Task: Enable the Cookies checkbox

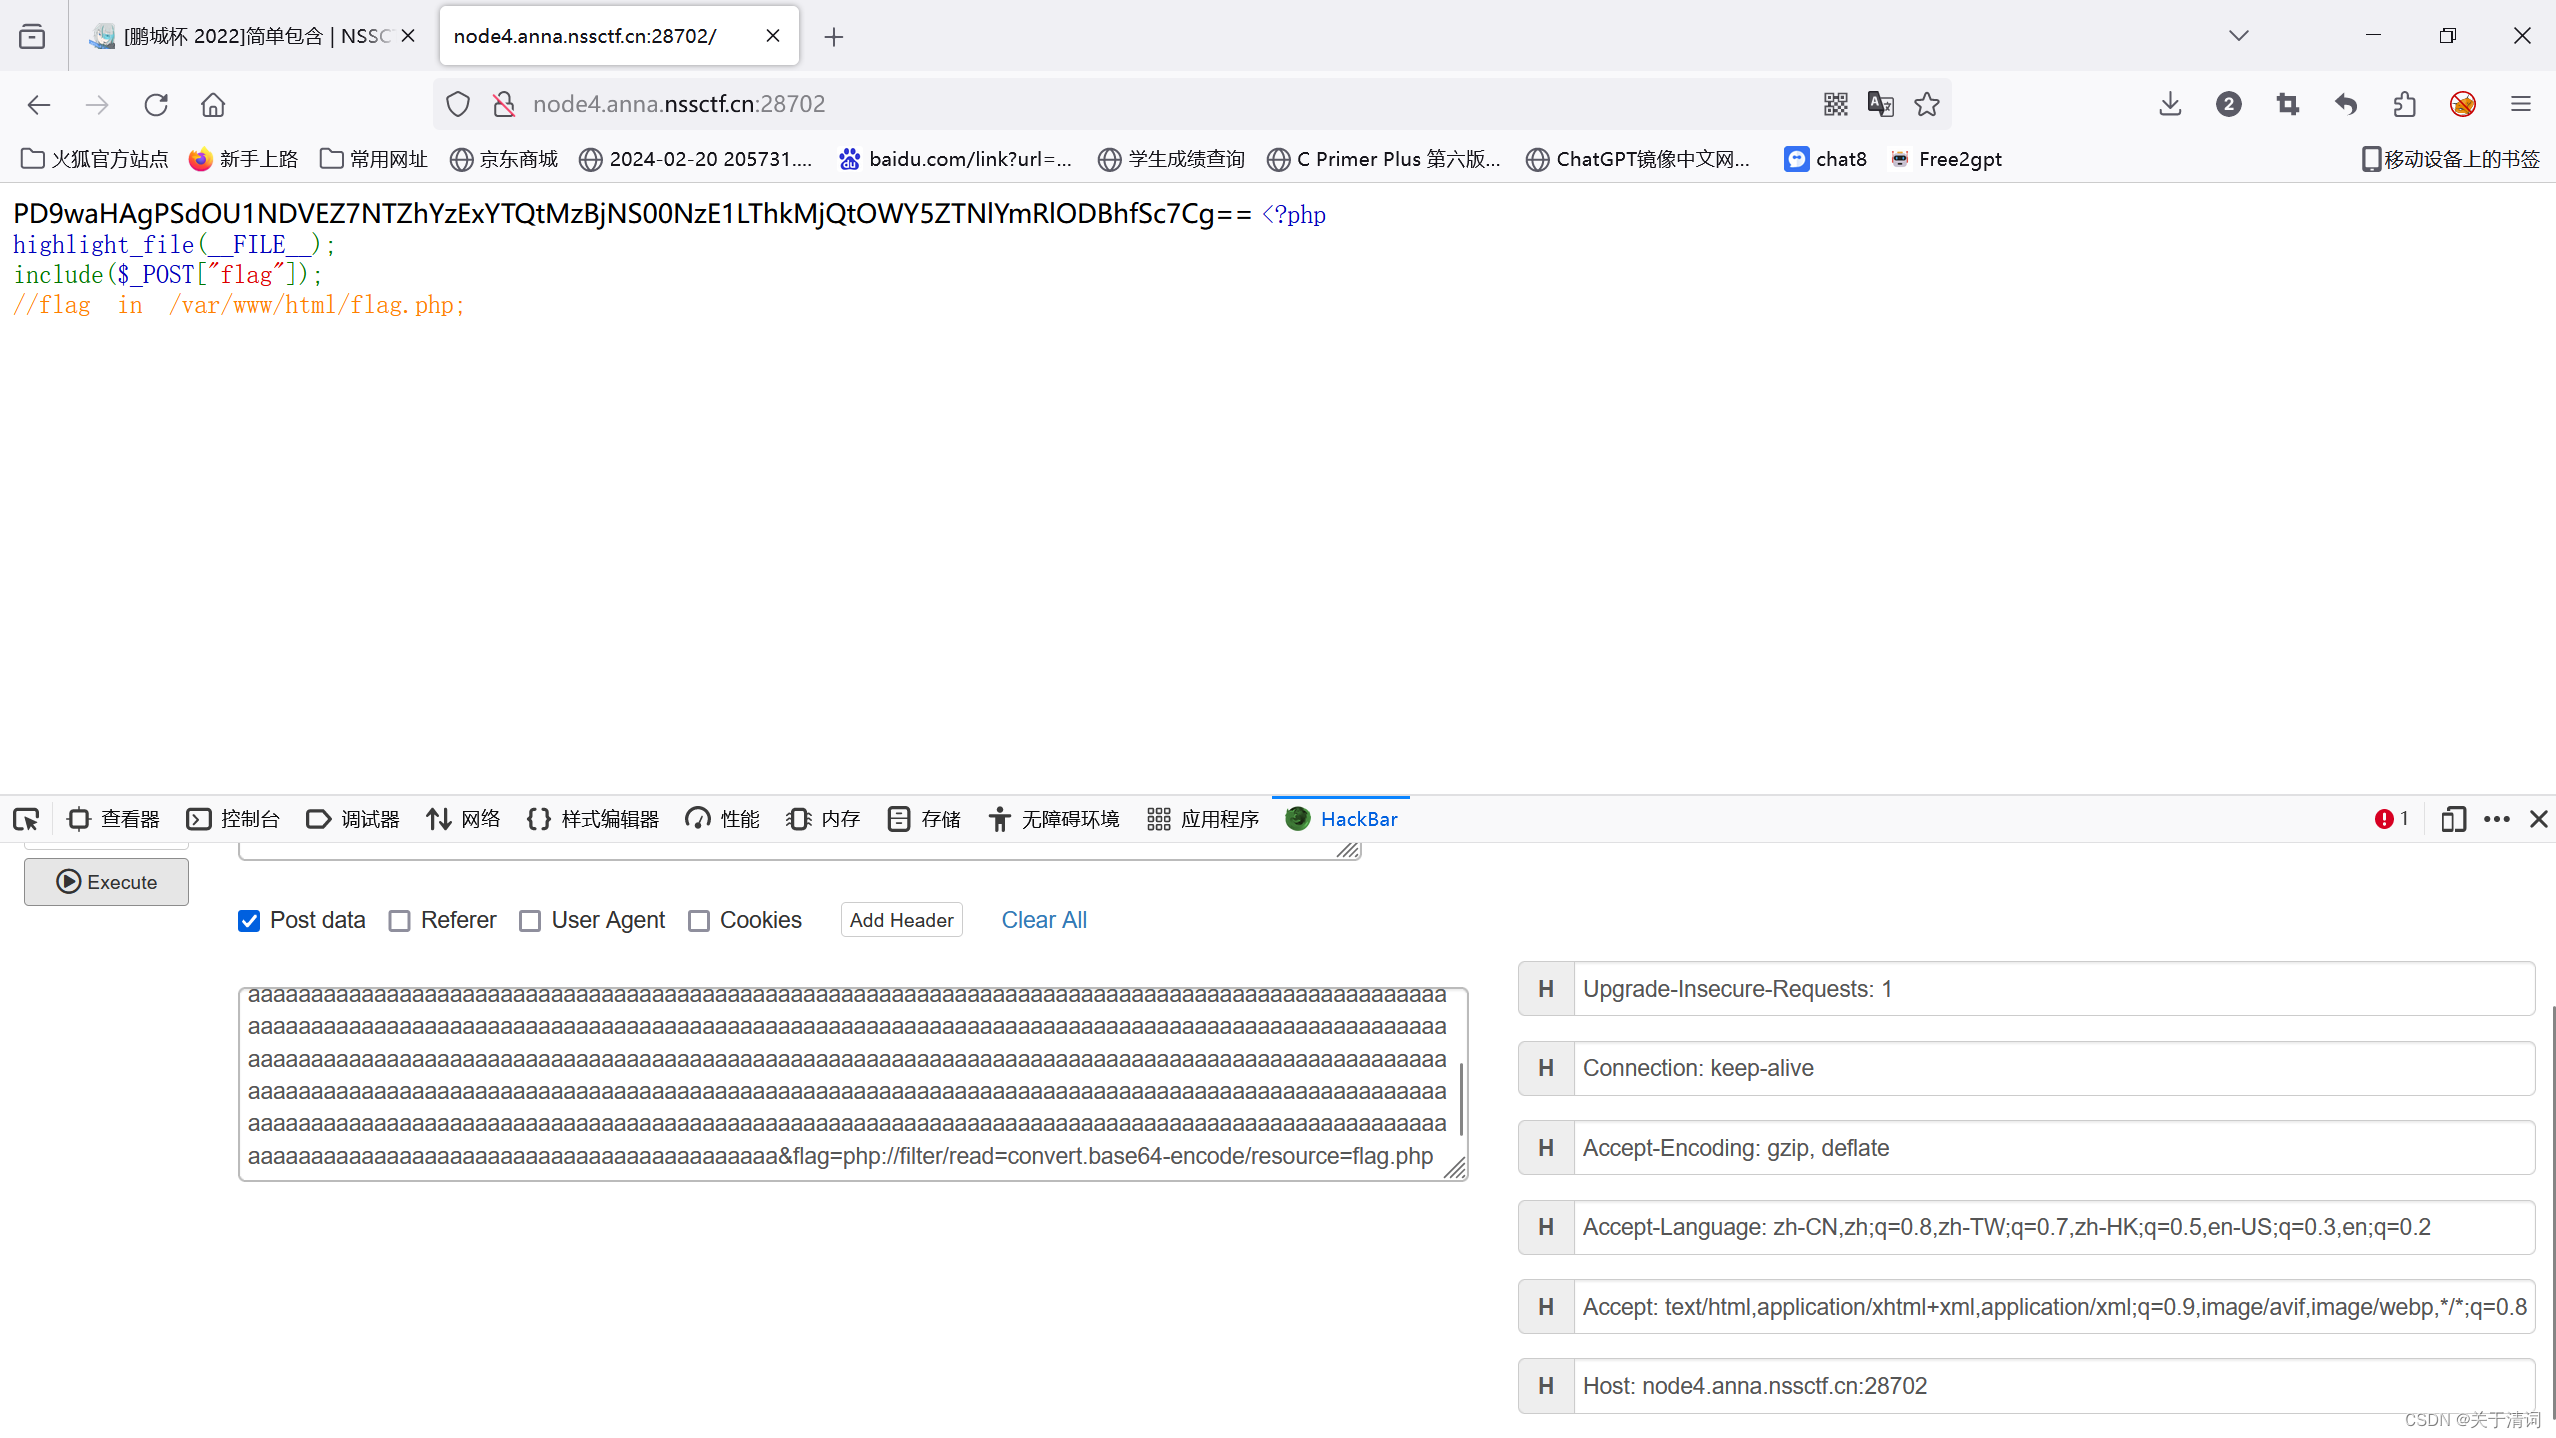Action: click(699, 920)
